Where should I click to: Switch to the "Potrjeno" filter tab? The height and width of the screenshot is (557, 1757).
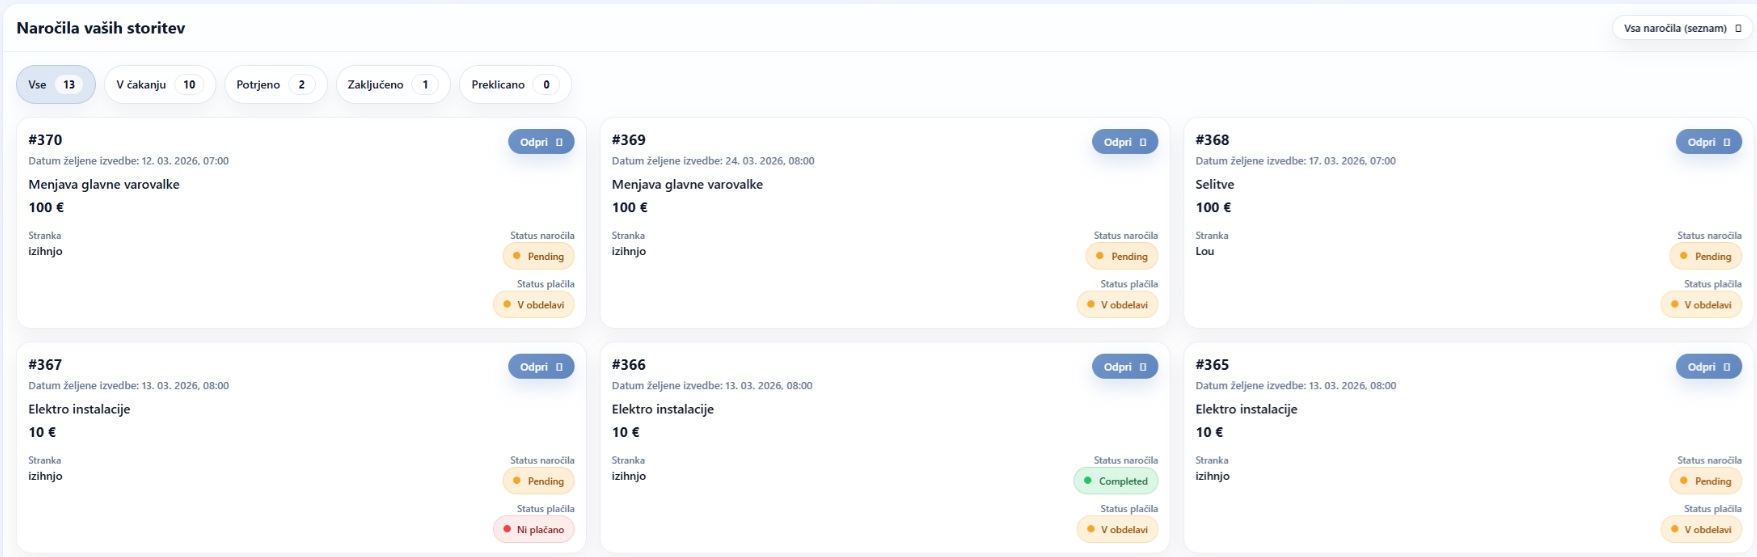275,85
